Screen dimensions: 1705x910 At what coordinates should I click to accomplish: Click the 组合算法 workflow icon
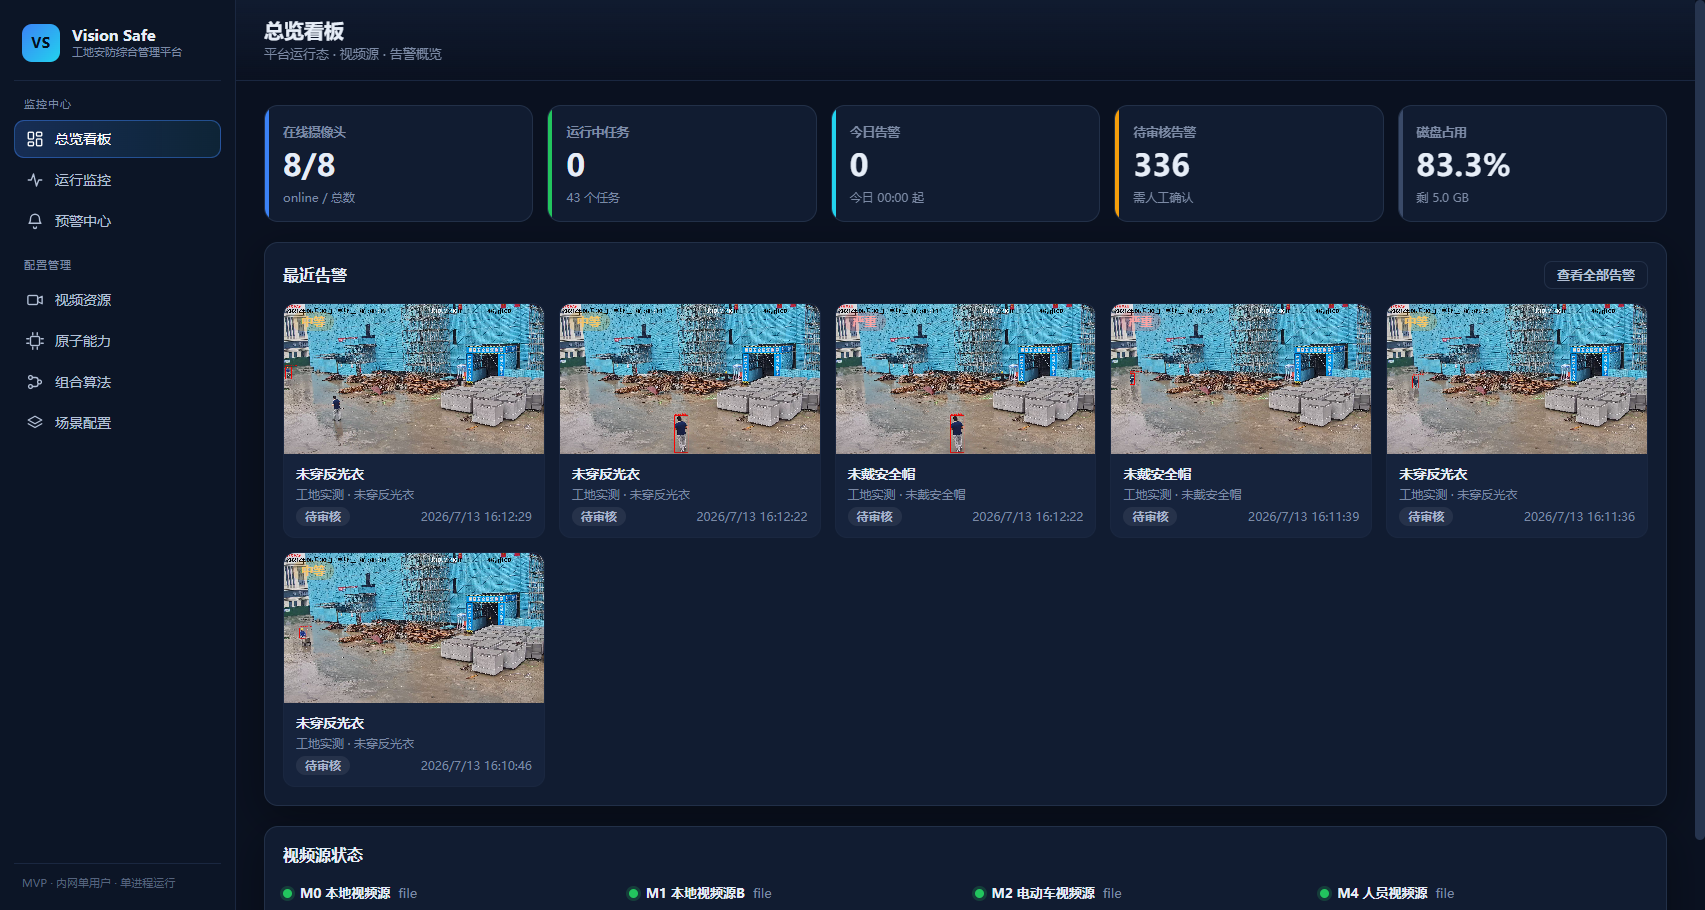click(x=35, y=382)
